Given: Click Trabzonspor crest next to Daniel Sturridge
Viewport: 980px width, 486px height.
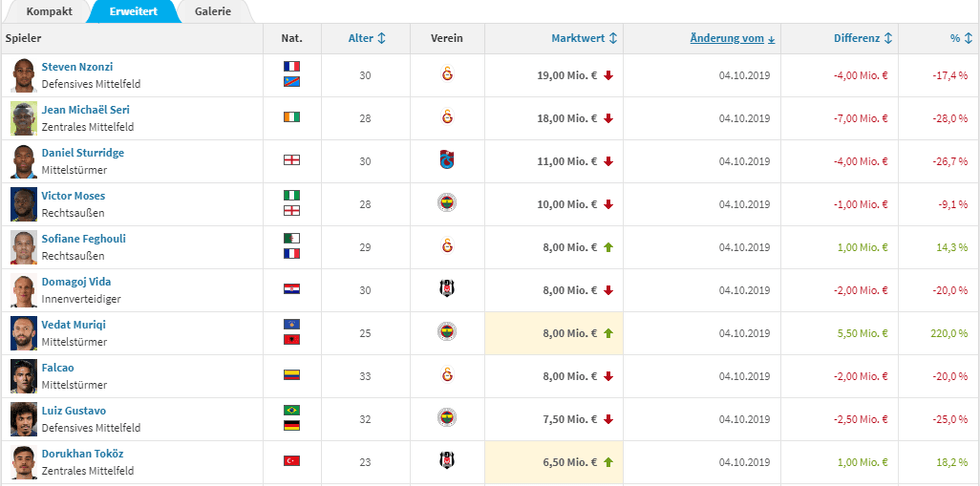Looking at the screenshot, I should [x=447, y=160].
